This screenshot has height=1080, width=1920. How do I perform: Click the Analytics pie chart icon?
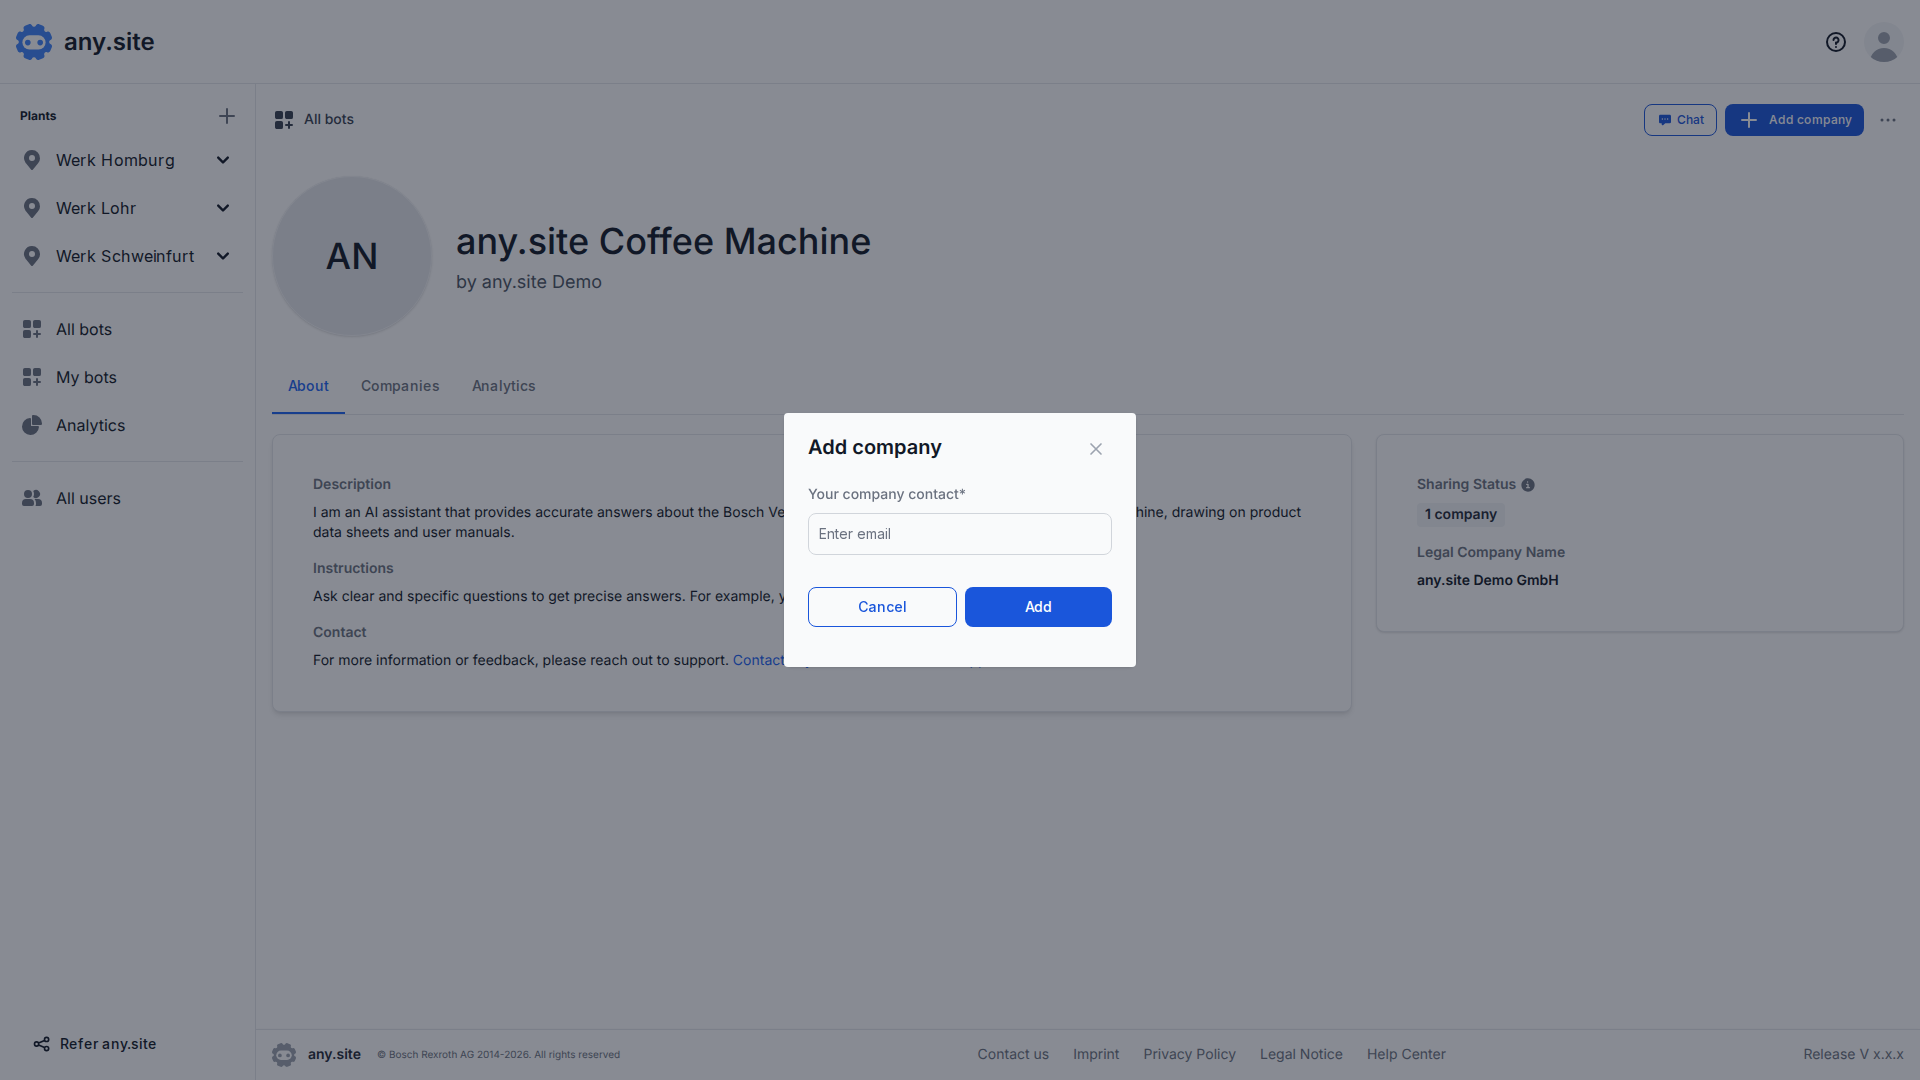click(32, 425)
